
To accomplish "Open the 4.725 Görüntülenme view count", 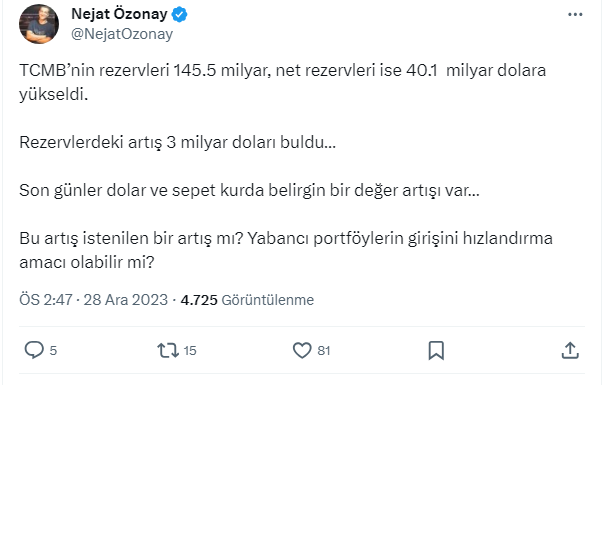I will click(x=247, y=300).
